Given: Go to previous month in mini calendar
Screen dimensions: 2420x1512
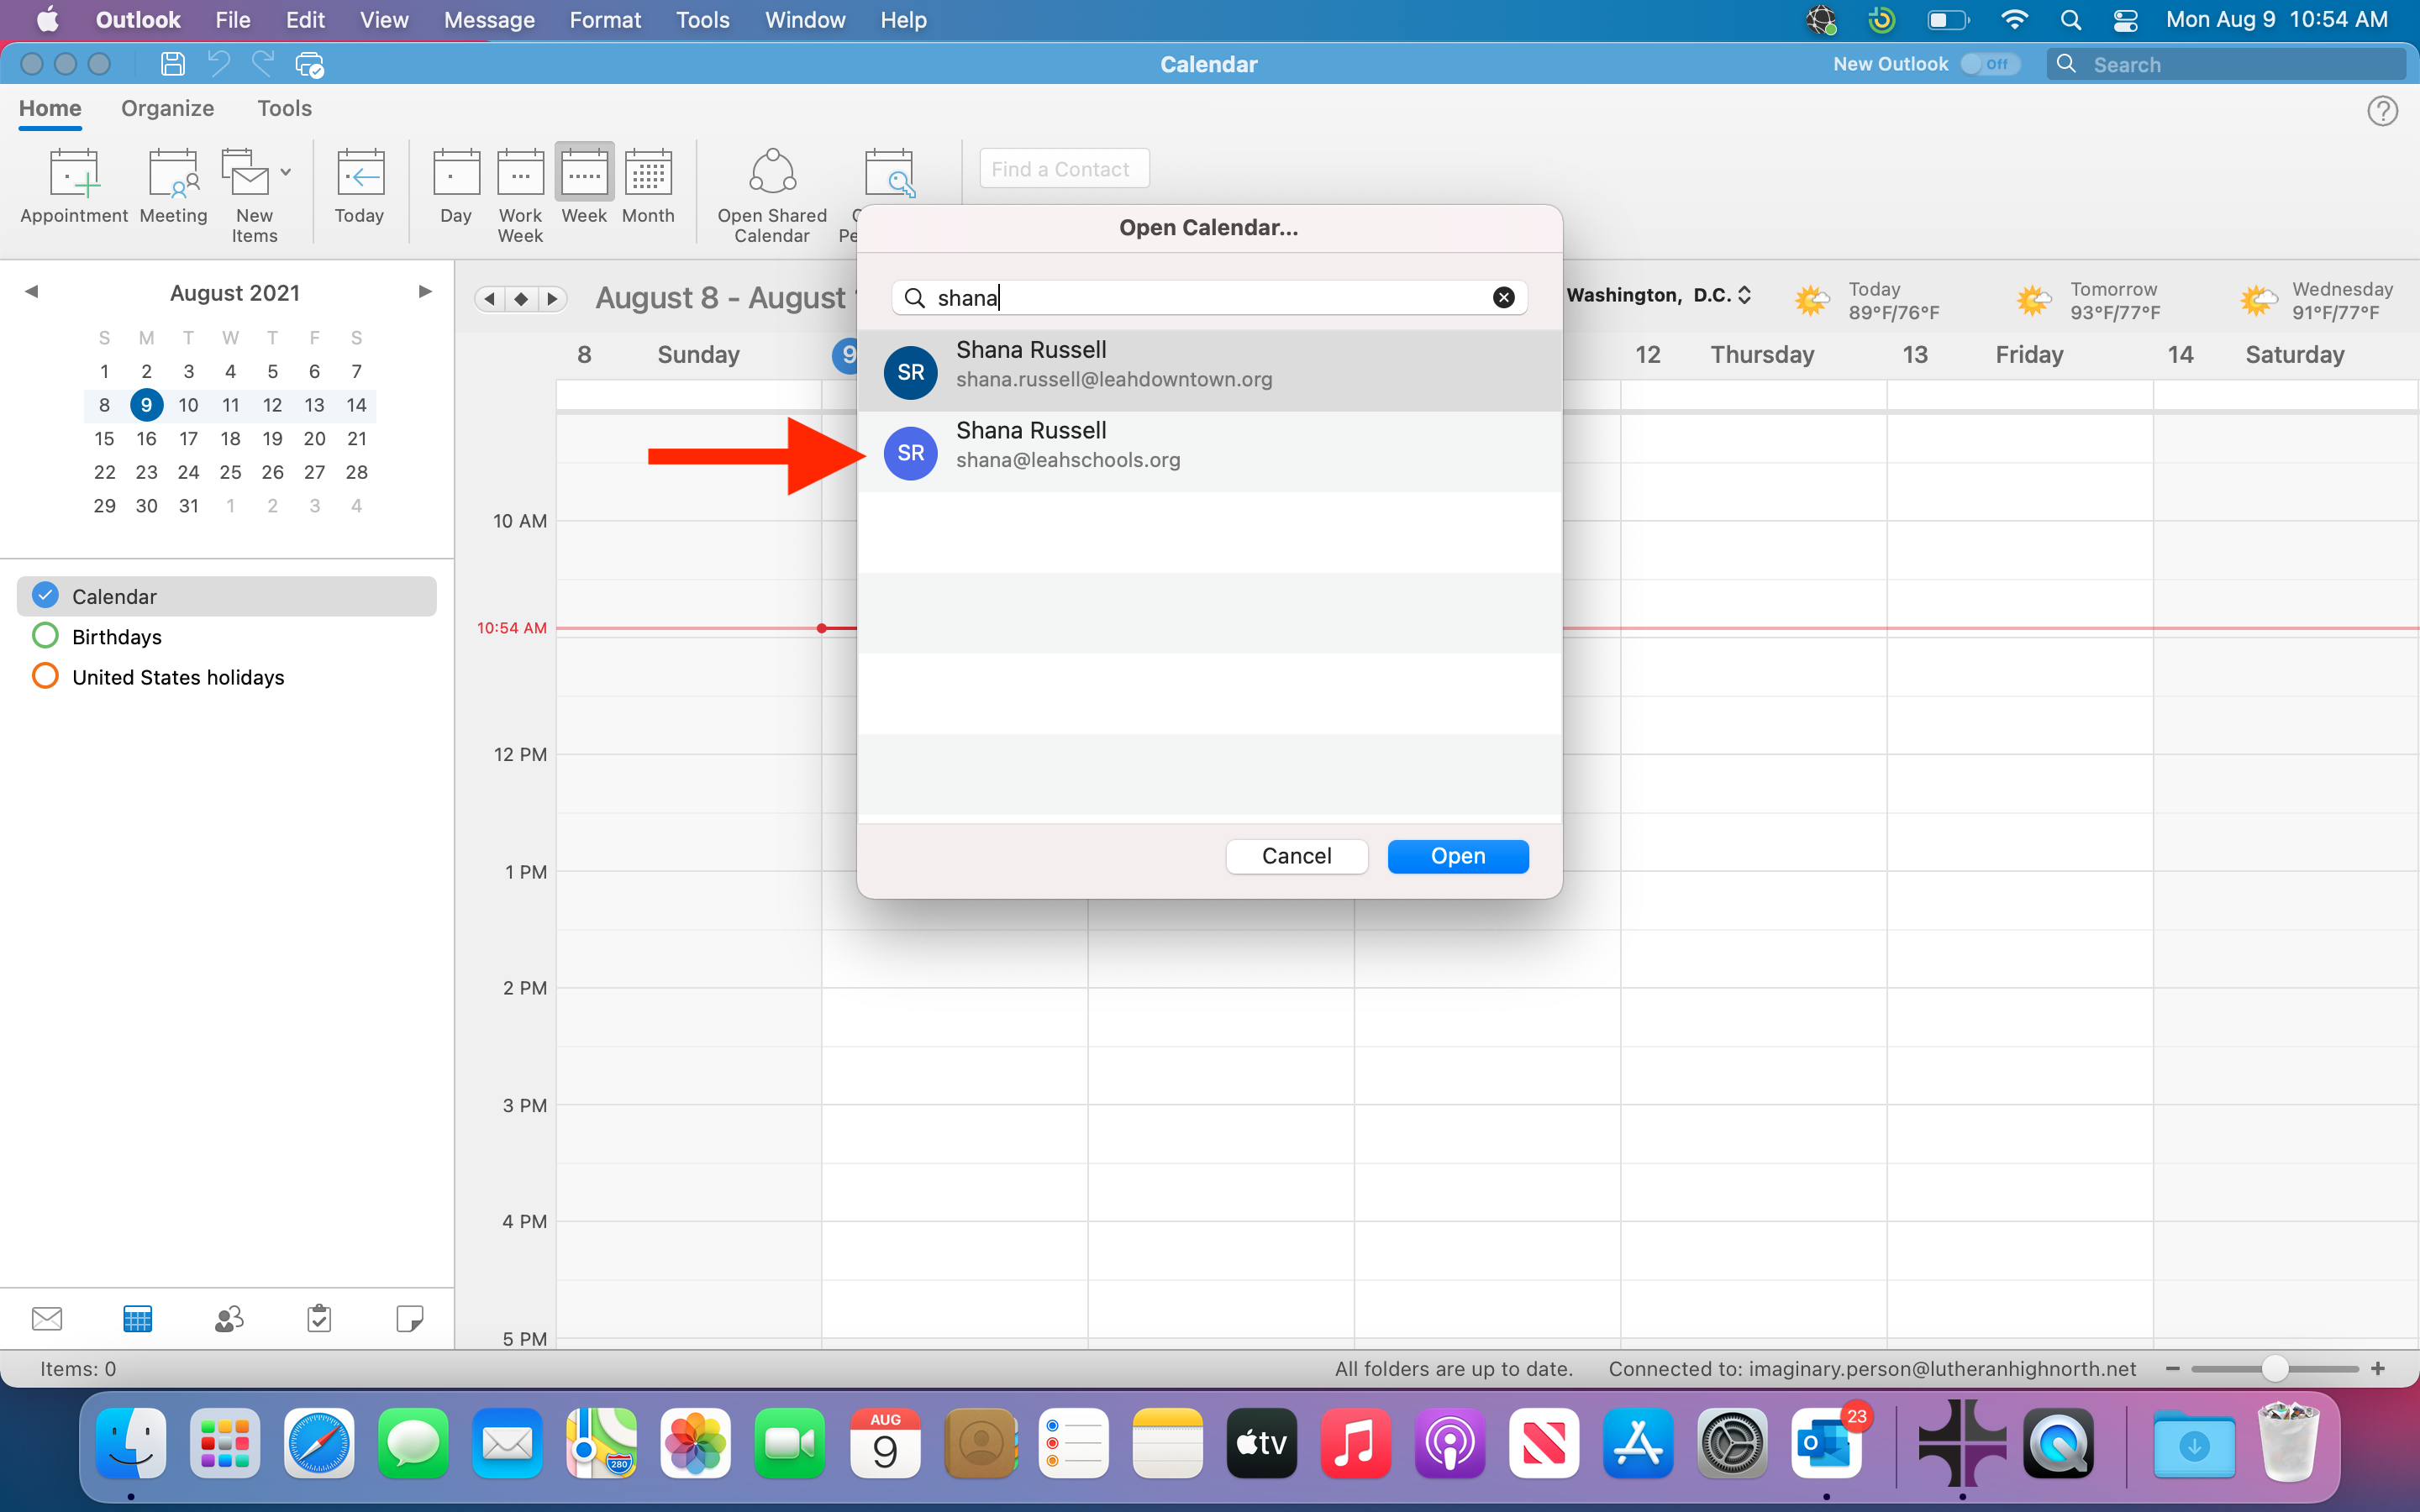Looking at the screenshot, I should tap(32, 291).
